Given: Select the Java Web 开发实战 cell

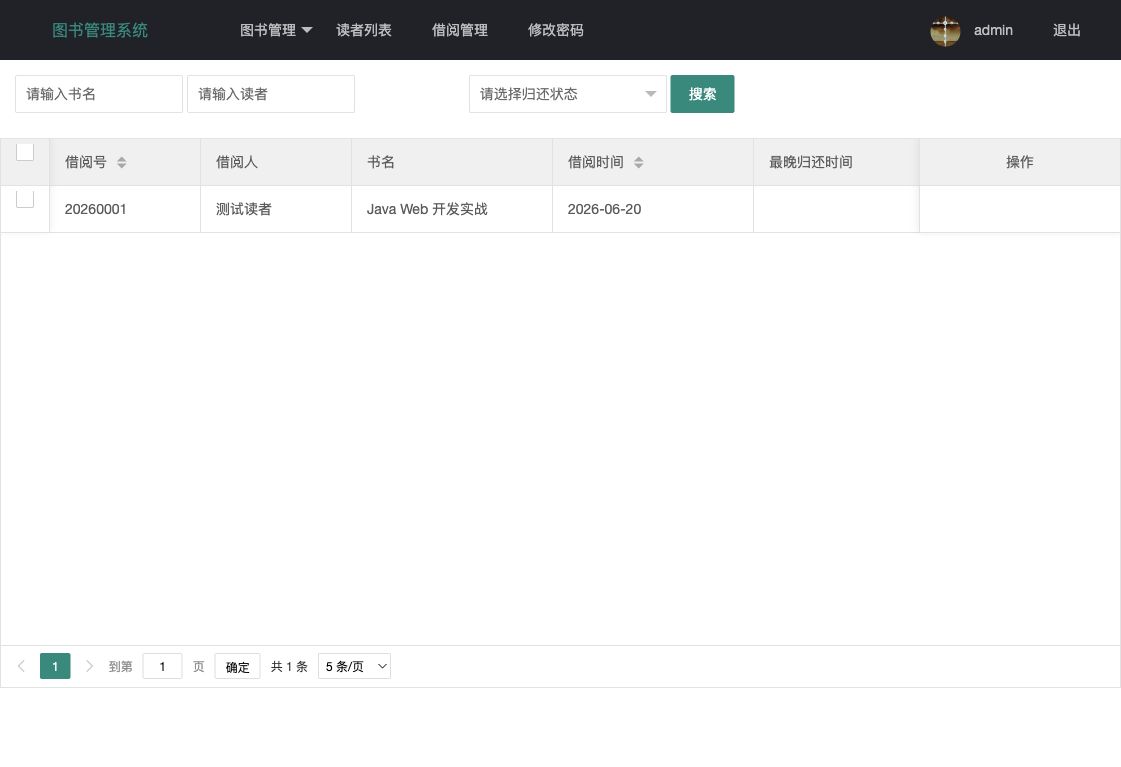Looking at the screenshot, I should pyautogui.click(x=452, y=209).
